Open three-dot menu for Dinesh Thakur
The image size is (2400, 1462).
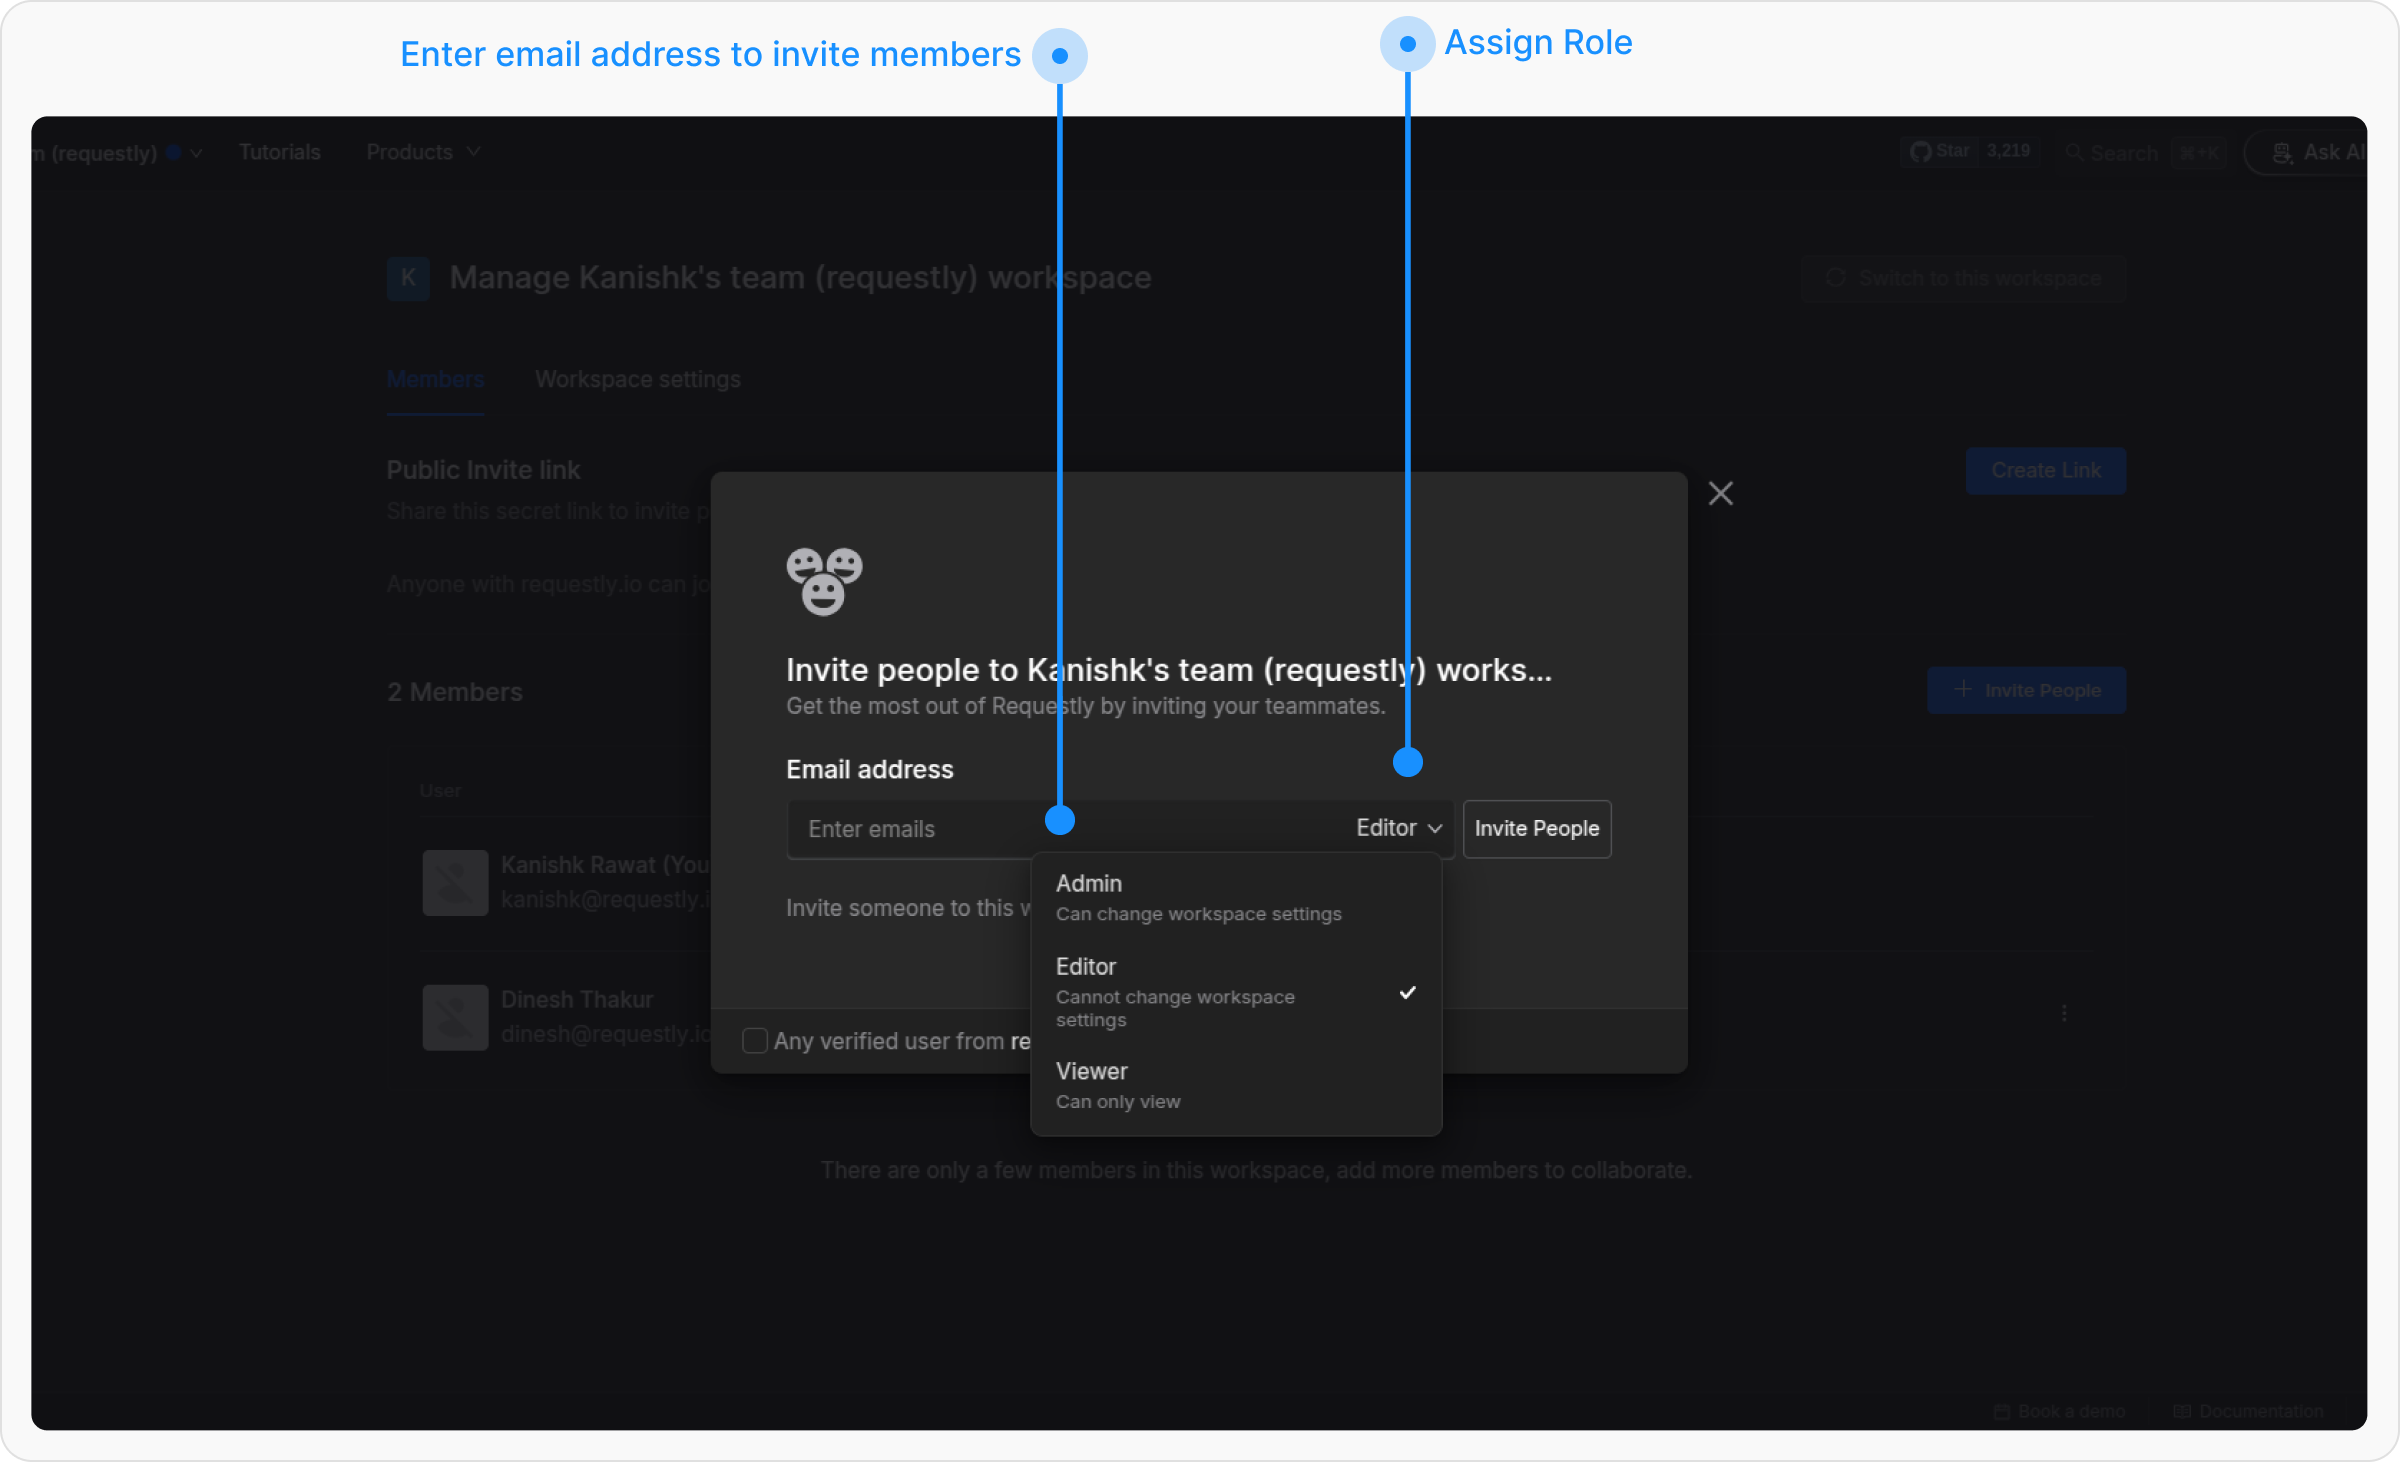click(x=2064, y=1013)
